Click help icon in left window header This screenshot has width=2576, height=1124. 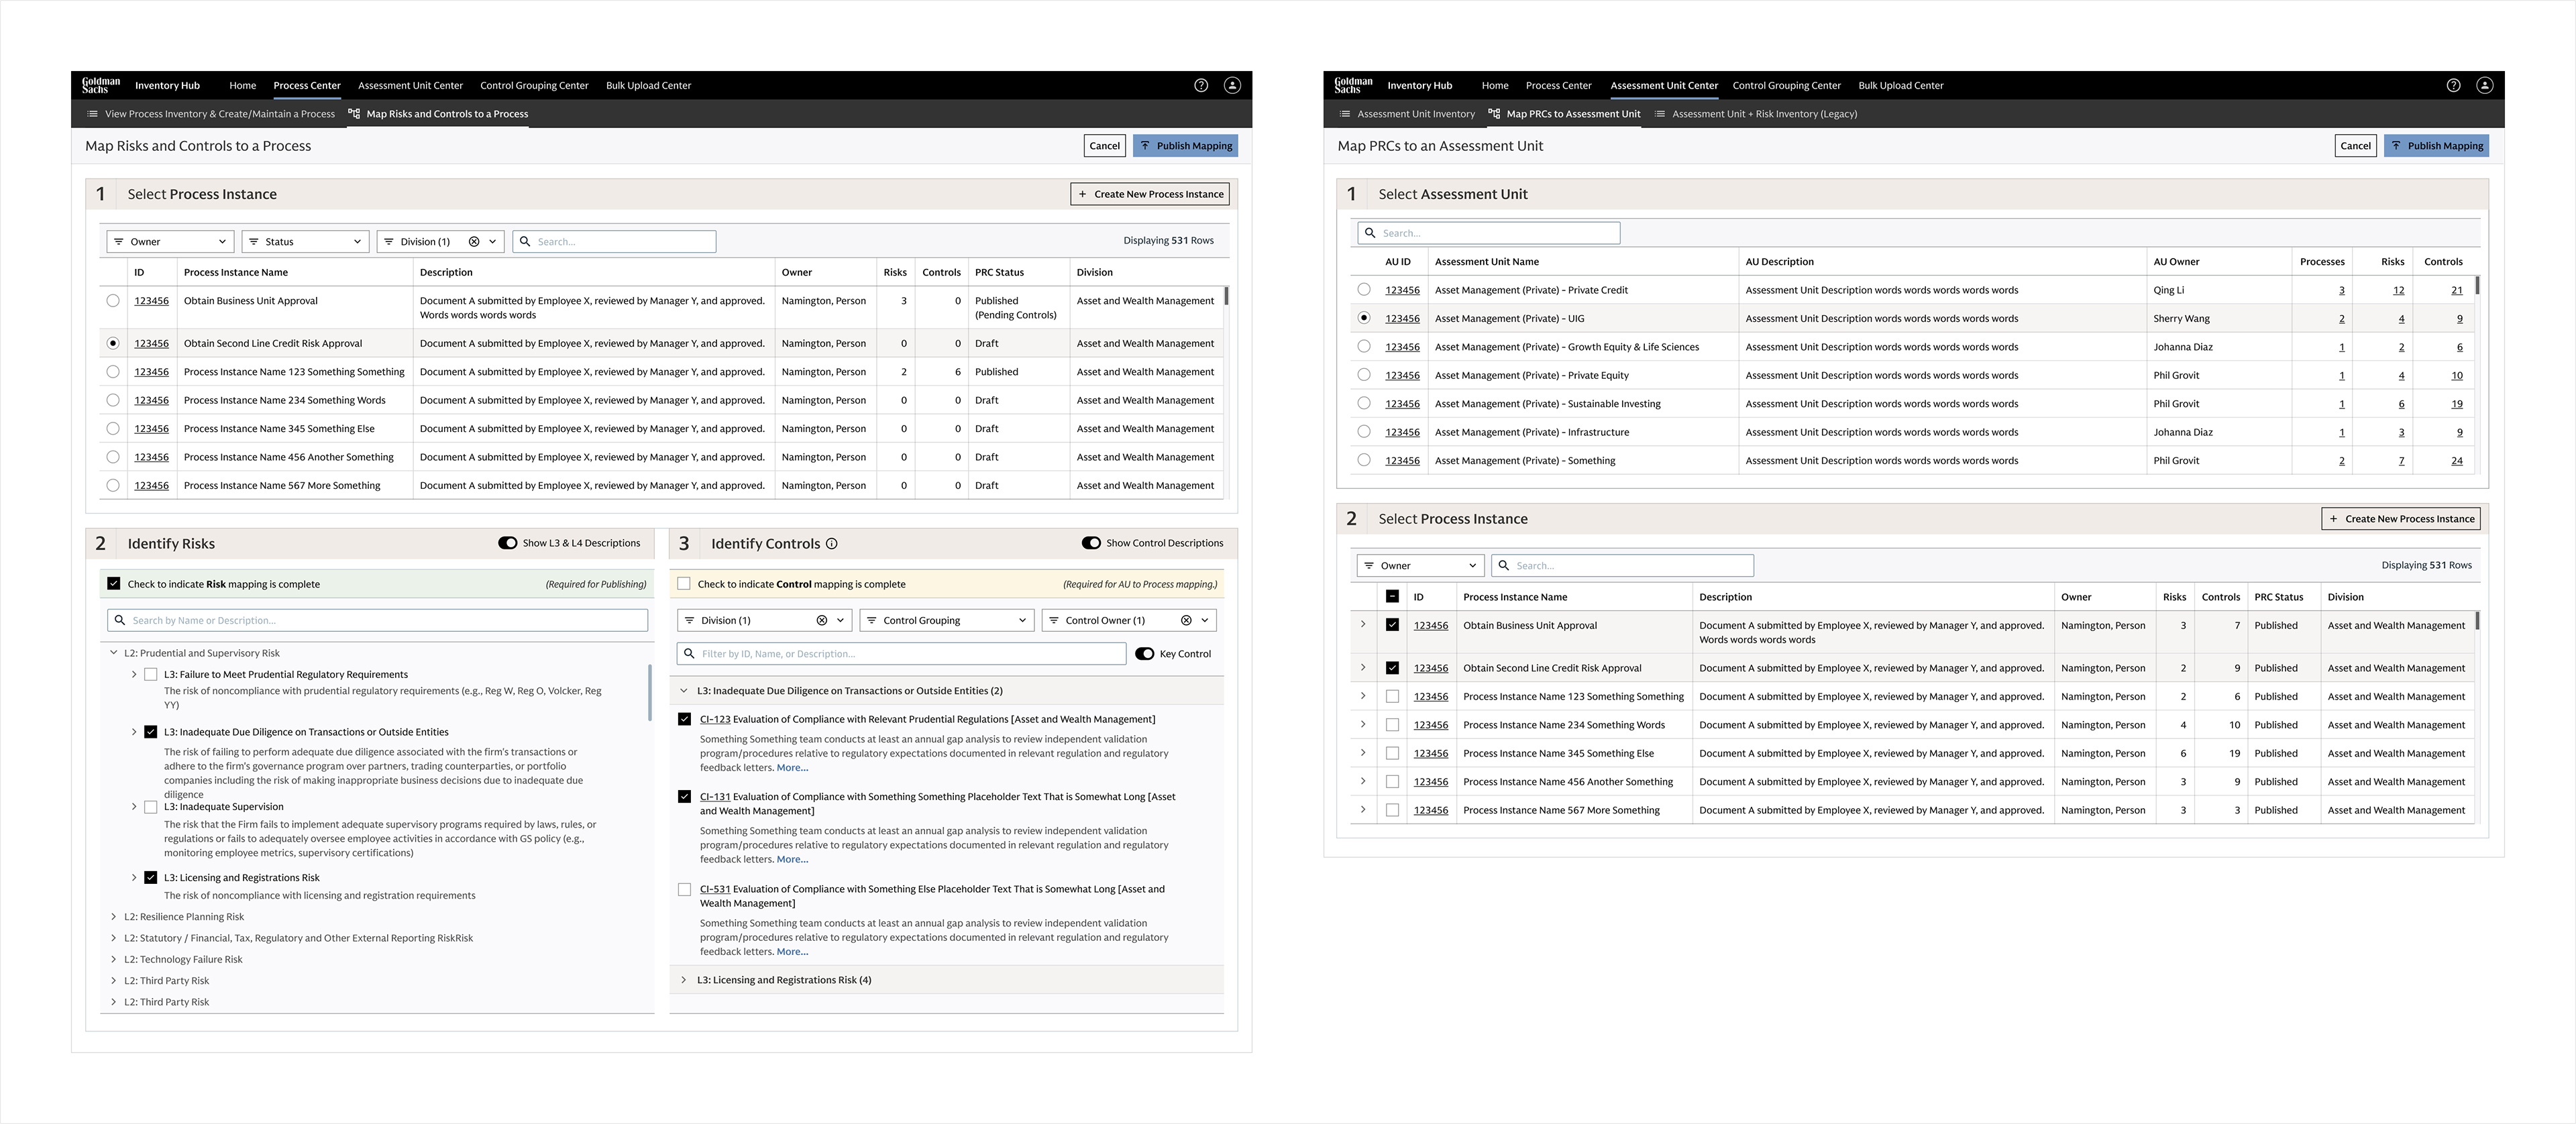tap(1201, 86)
